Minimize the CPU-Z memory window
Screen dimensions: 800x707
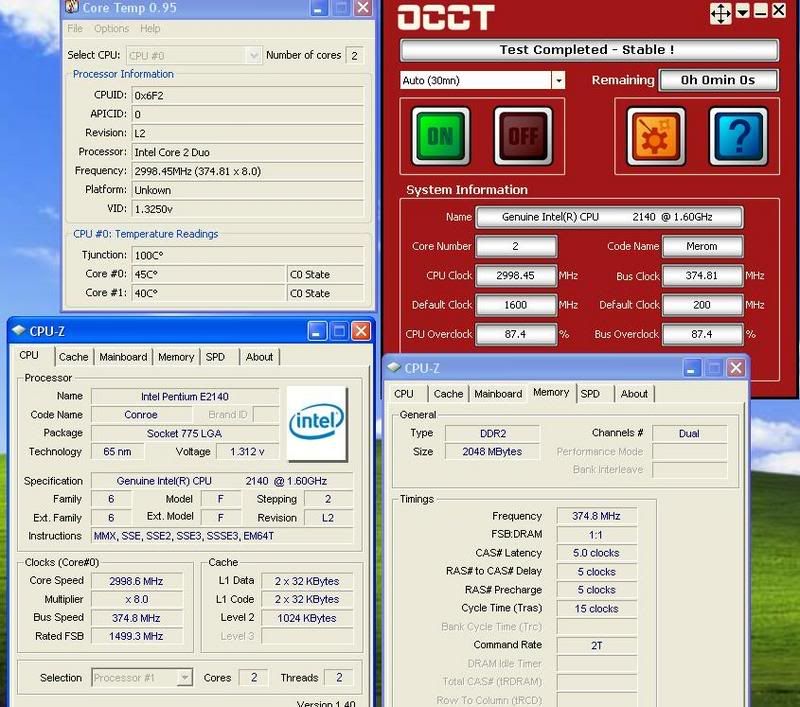click(x=691, y=368)
